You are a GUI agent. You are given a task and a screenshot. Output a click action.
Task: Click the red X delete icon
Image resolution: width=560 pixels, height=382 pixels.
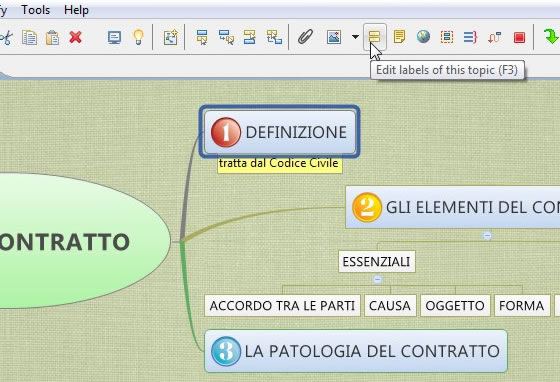click(x=75, y=37)
